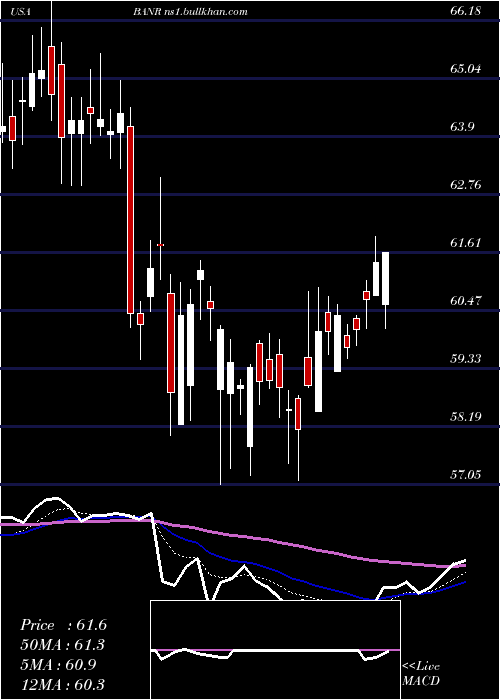
Task: Click the USA label at top left
Action: (x=21, y=12)
